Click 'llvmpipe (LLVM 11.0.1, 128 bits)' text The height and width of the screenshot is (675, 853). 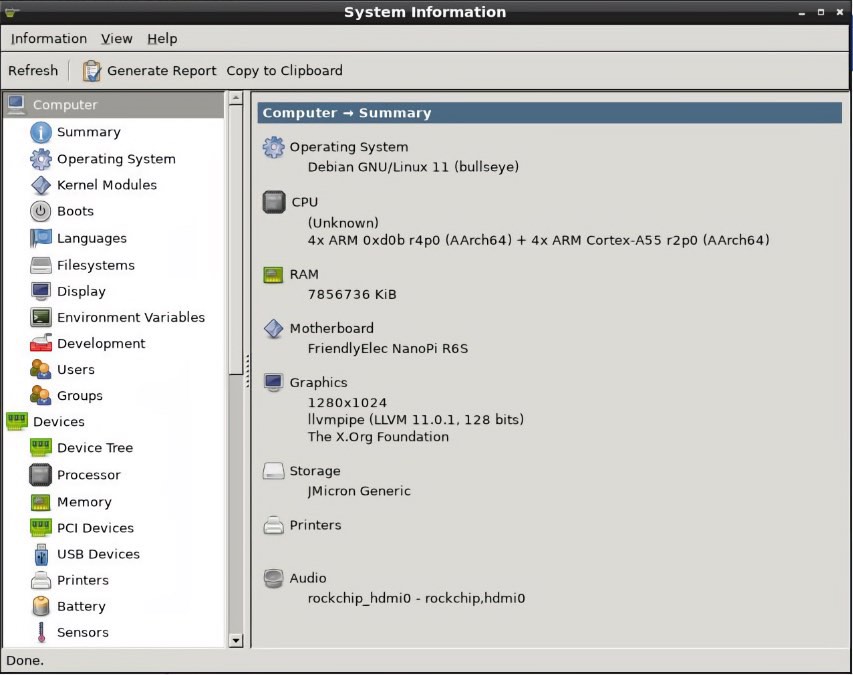click(416, 419)
